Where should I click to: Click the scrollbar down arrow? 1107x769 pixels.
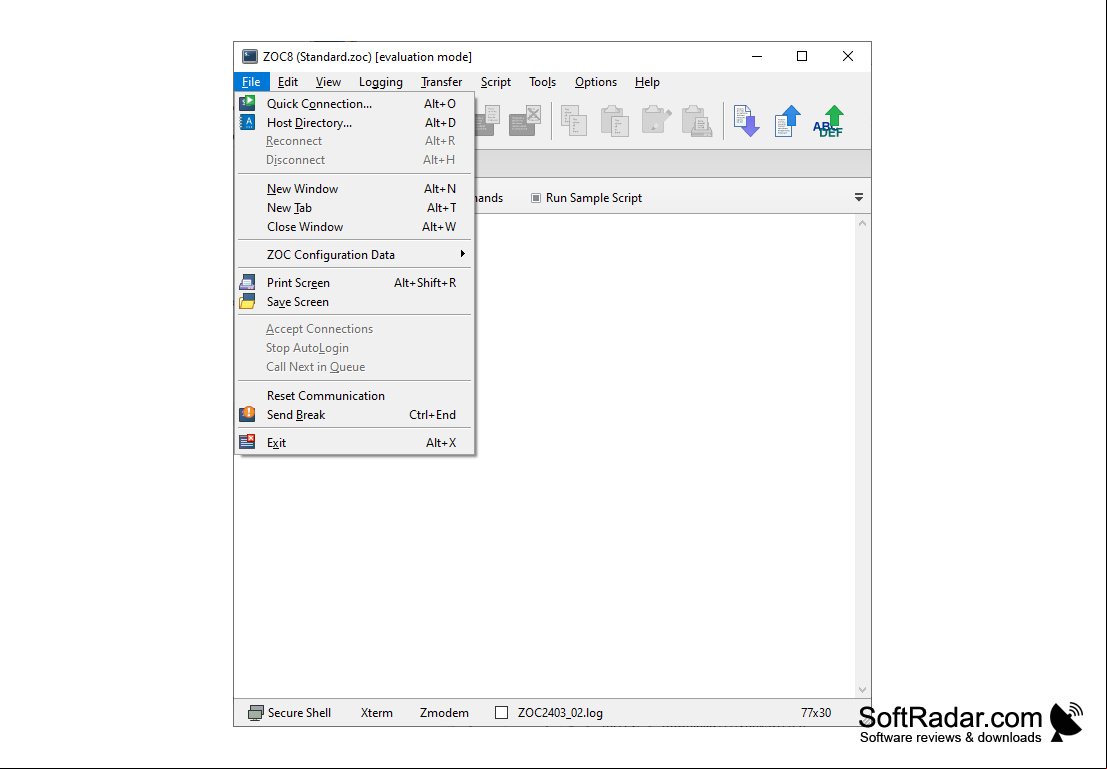pyautogui.click(x=862, y=690)
